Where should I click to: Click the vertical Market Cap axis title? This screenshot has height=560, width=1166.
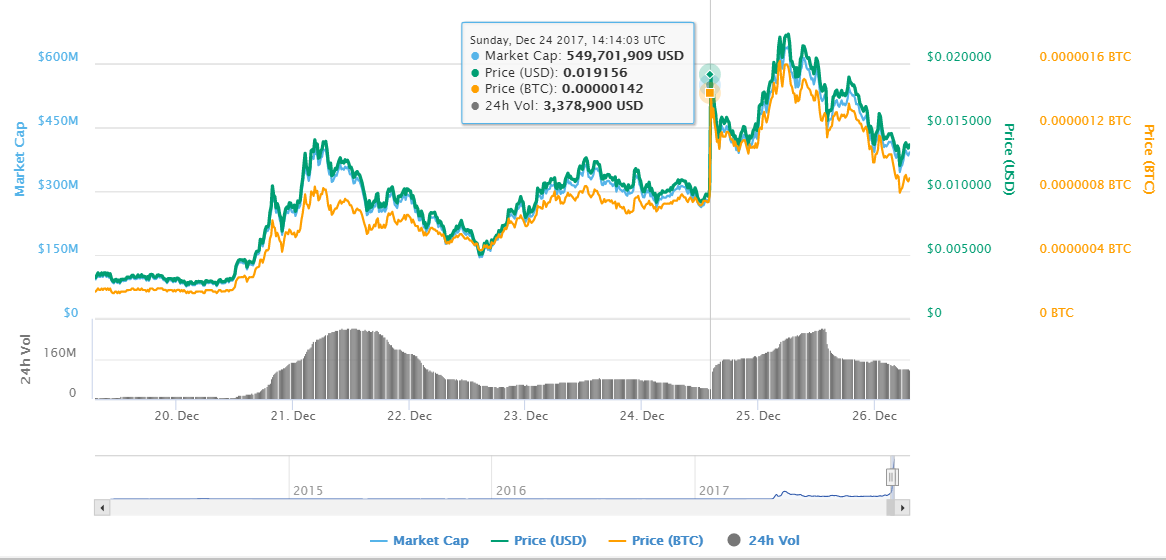20,159
